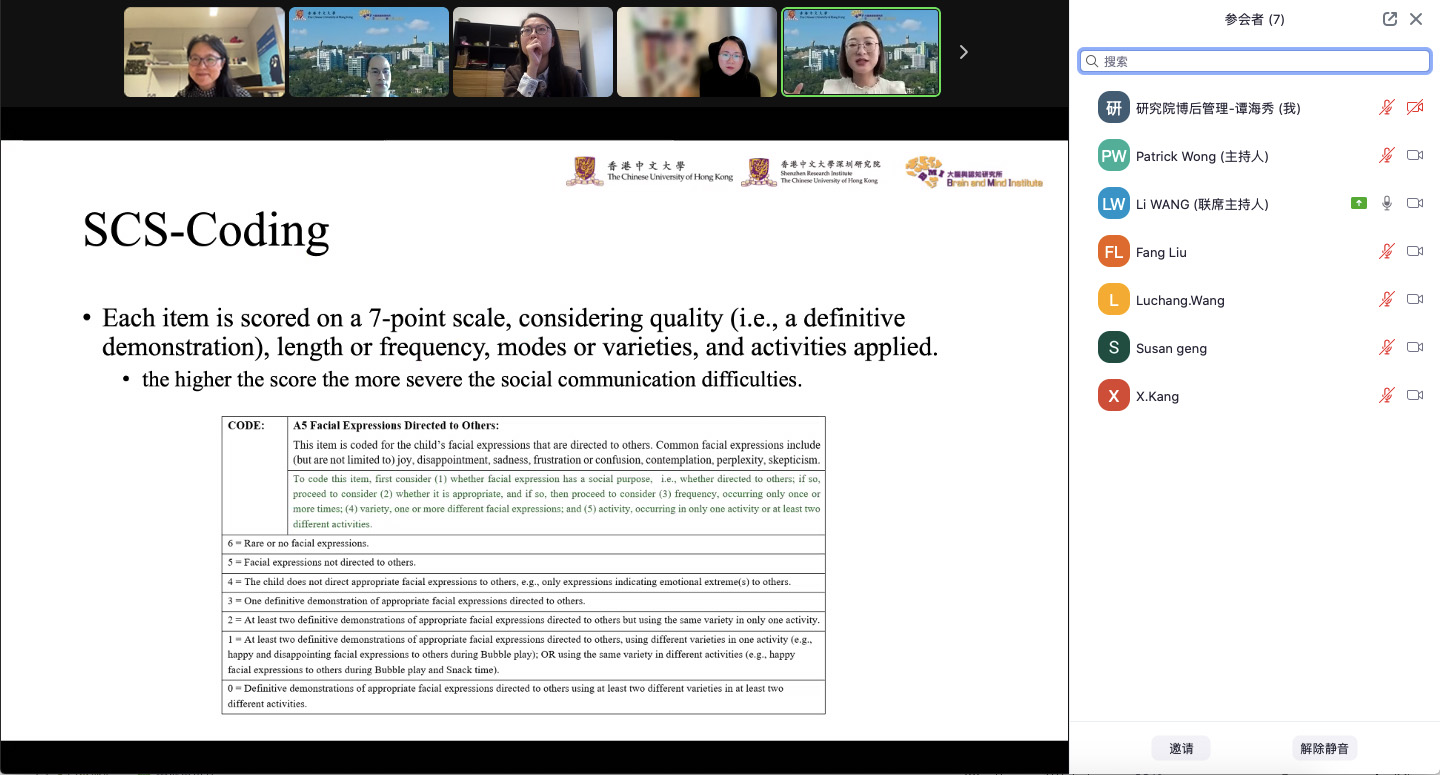Click X.Kang's camera icon
Viewport: 1440px width, 775px height.
[1415, 396]
